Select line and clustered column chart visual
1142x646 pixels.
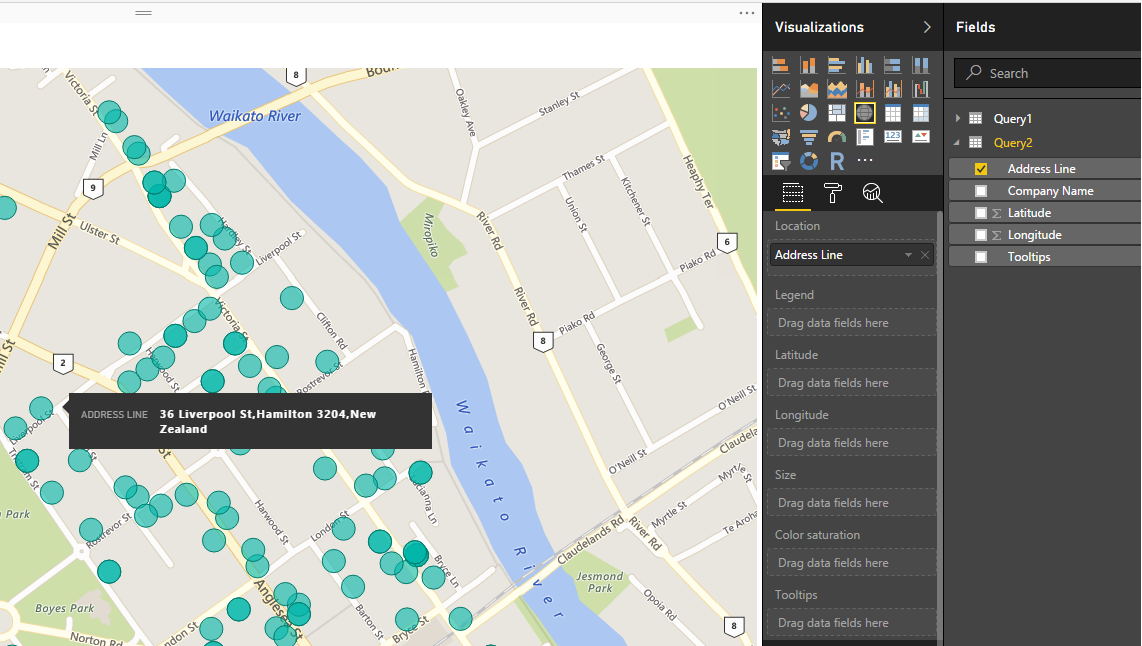pyautogui.click(x=892, y=90)
